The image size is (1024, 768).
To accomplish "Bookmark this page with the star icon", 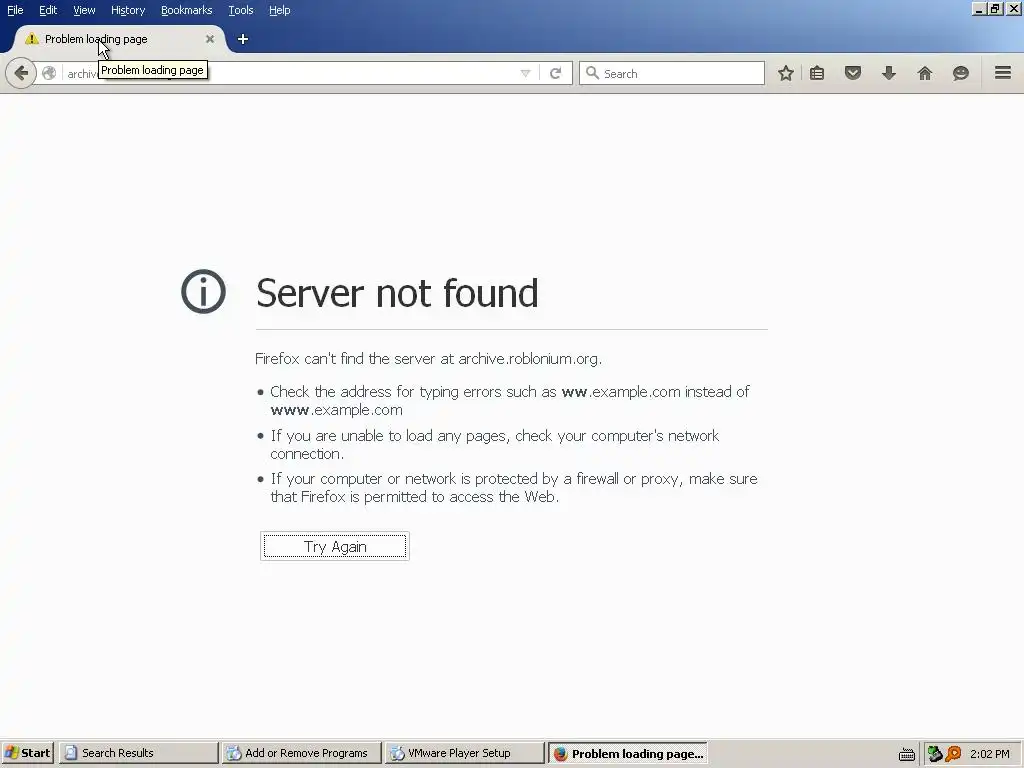I will 786,73.
